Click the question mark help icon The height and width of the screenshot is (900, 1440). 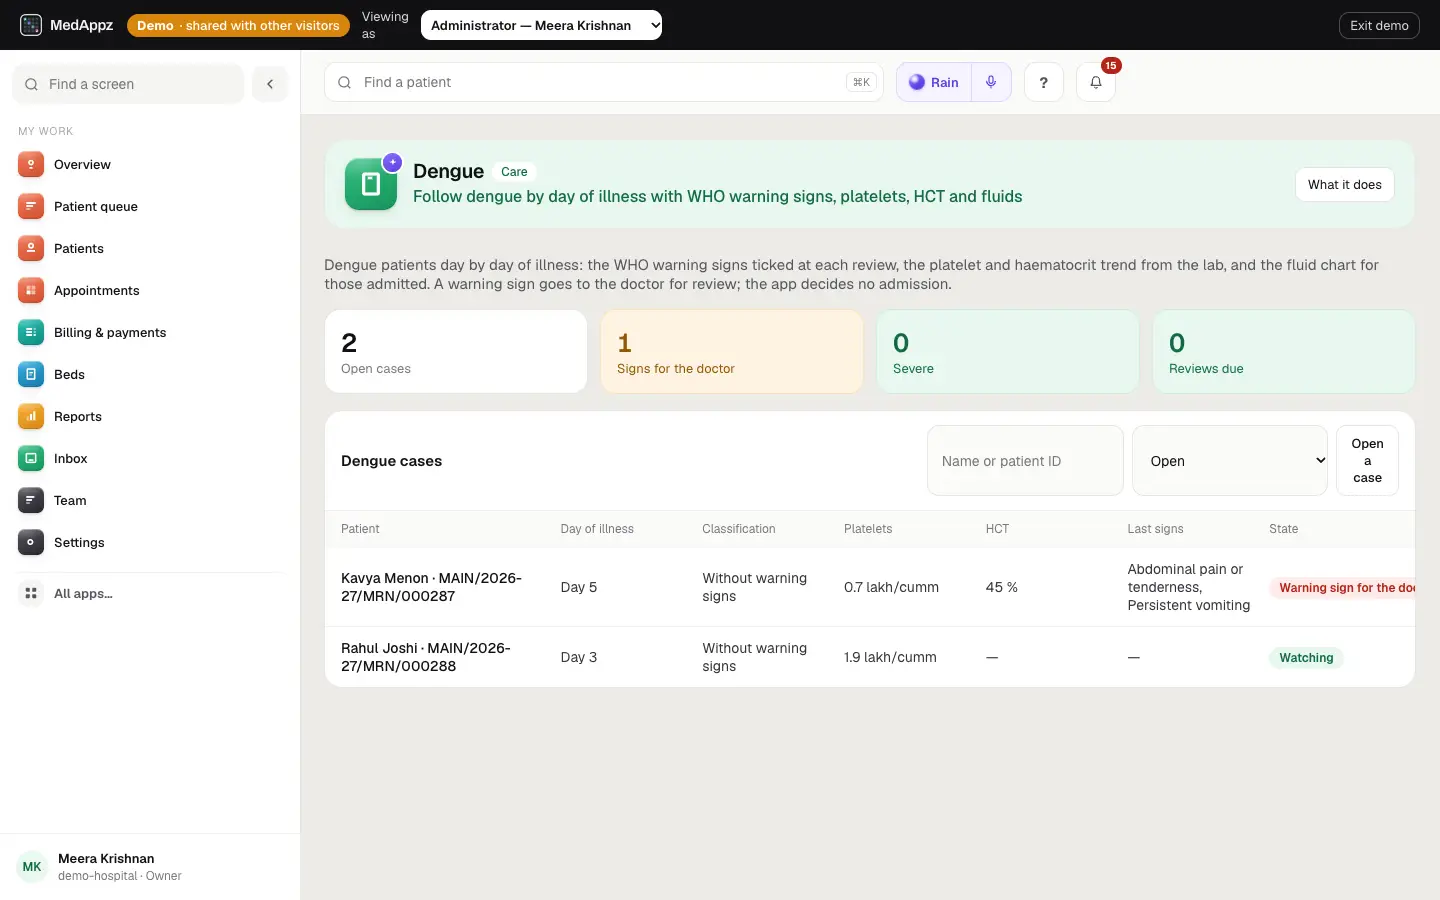1043,82
